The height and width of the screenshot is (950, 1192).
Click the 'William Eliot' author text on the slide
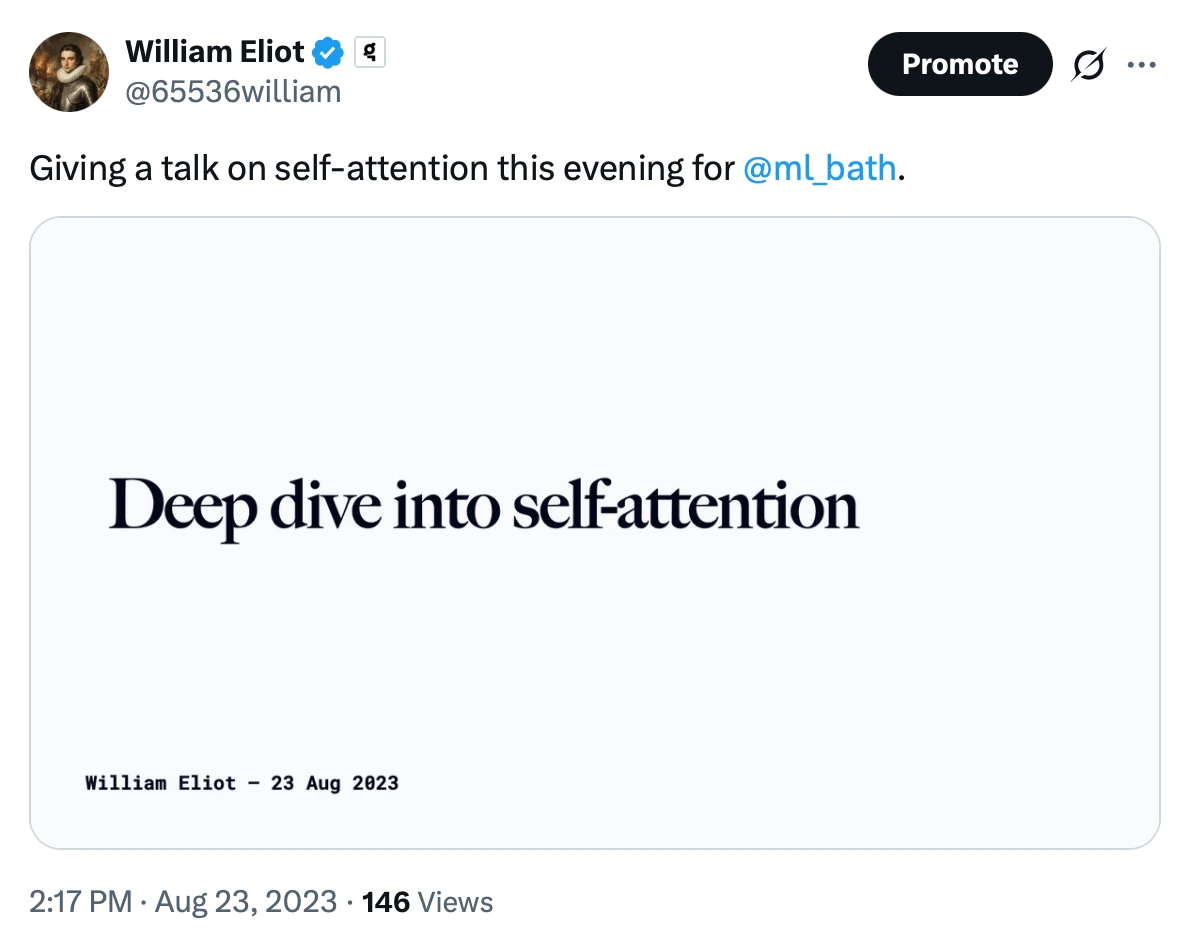(x=161, y=783)
